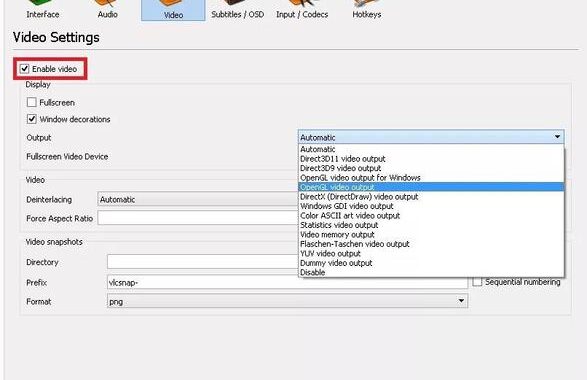
Task: Select Windows GDI video output
Action: [x=431, y=206]
